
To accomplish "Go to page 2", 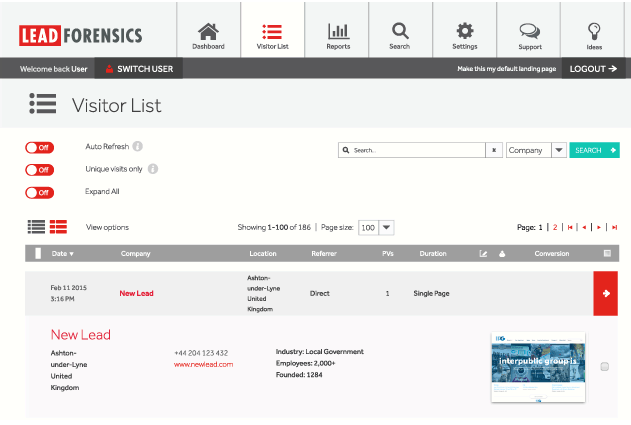I will [555, 227].
